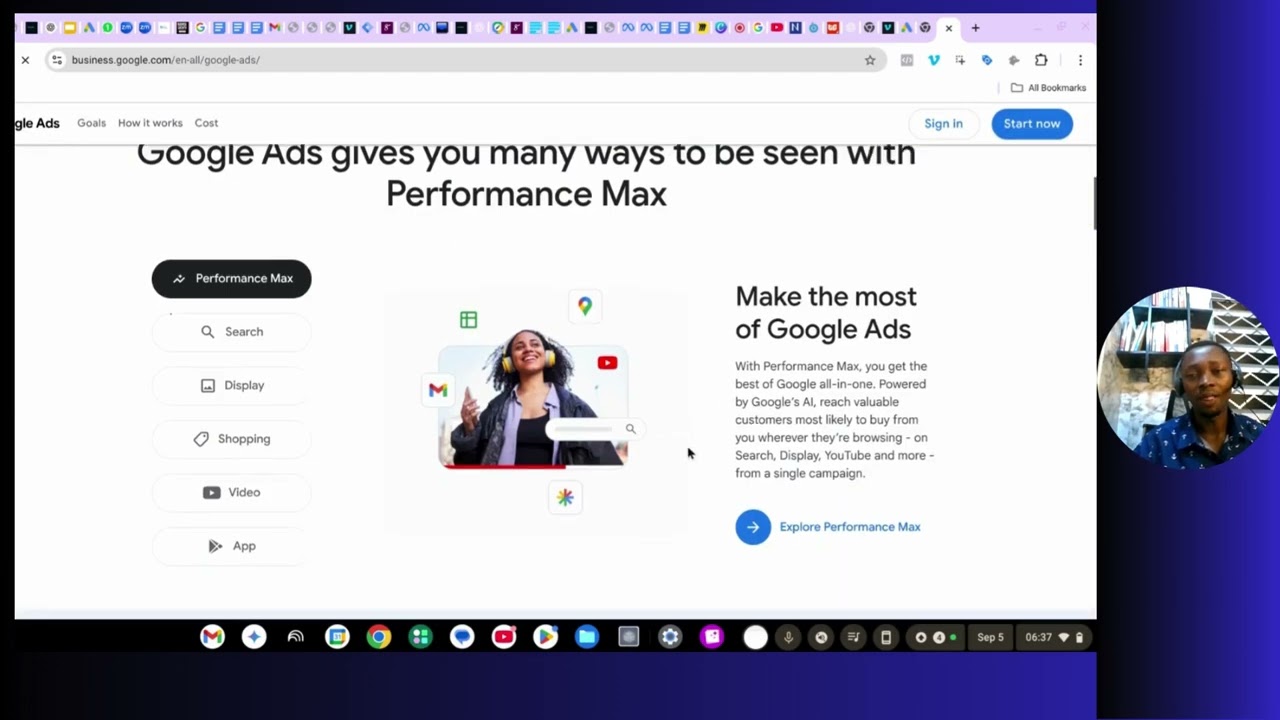The width and height of the screenshot is (1280, 720).
Task: Open YouTube from the shelf
Action: tap(504, 637)
